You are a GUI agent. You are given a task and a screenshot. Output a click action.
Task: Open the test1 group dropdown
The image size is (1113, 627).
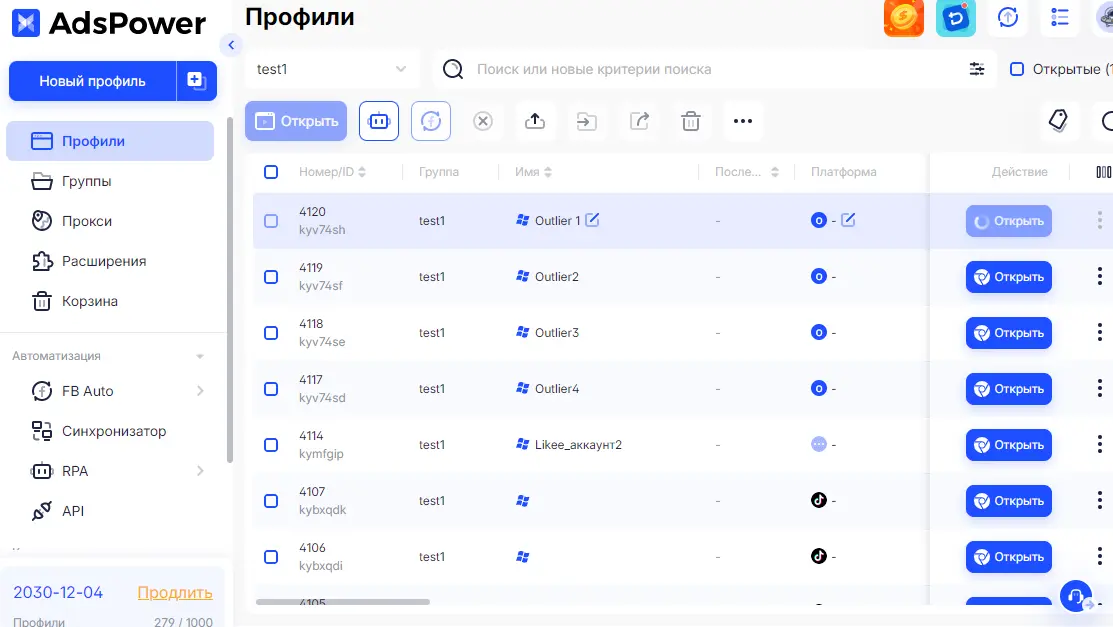click(x=331, y=69)
